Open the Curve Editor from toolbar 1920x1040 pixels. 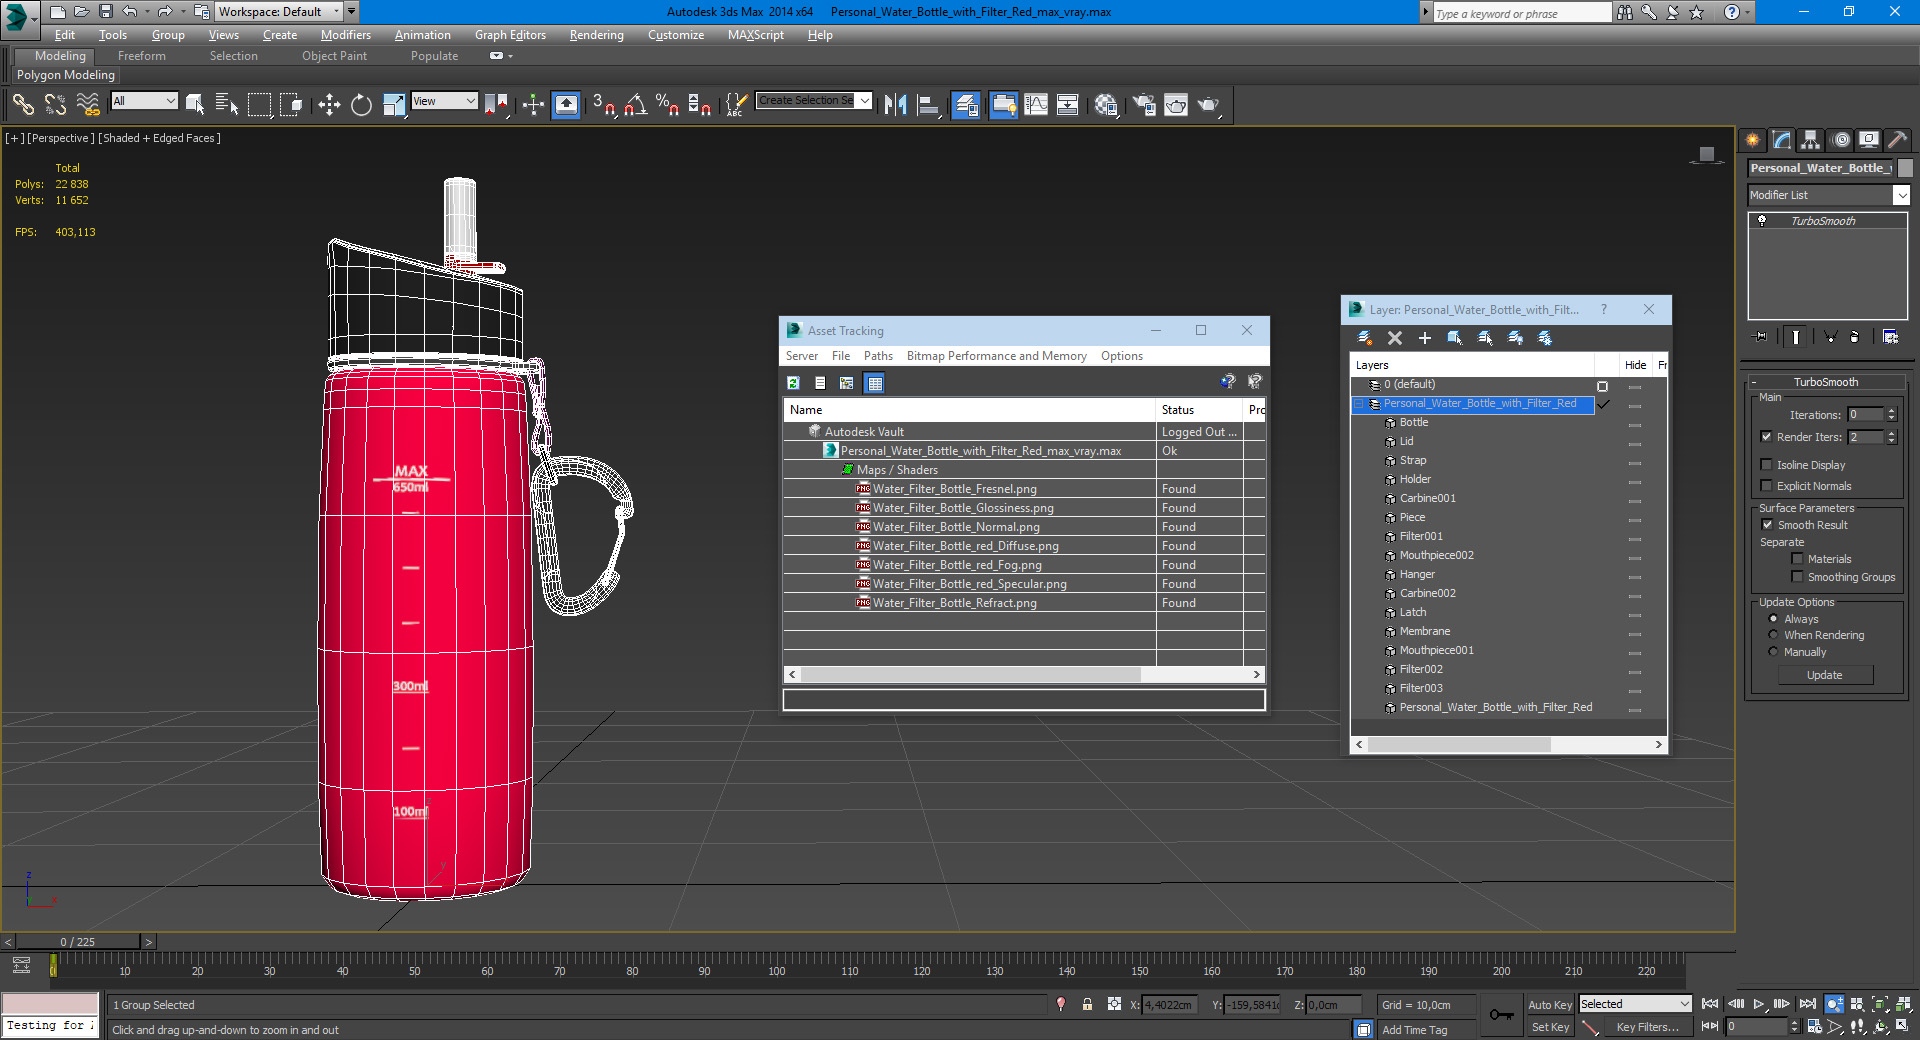click(1036, 104)
